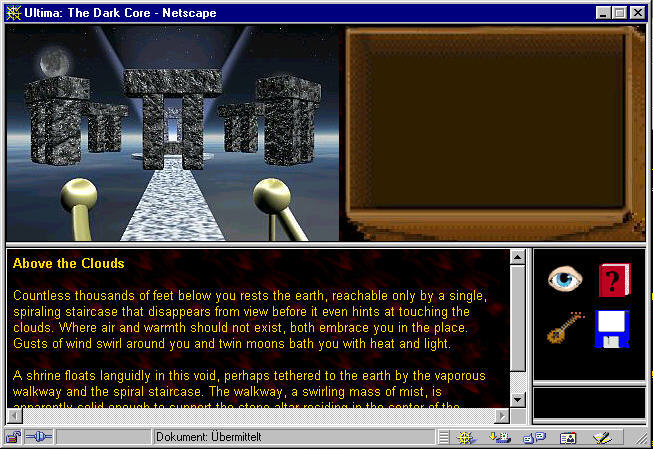This screenshot has width=653, height=449.
Task: Open Navigator ship wheel icon in component bar
Action: (465, 437)
